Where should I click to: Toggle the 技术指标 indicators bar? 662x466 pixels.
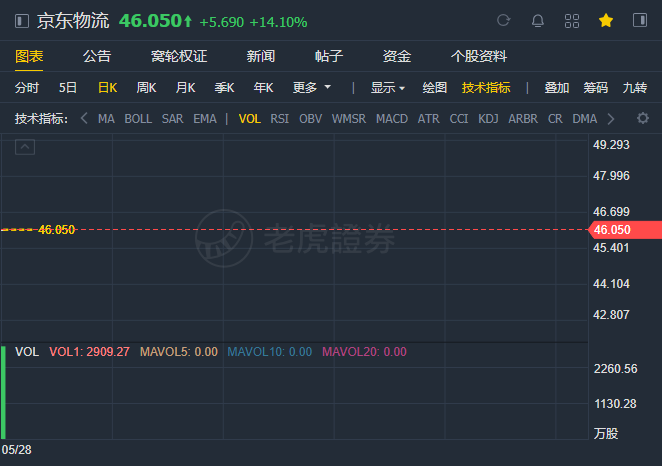[486, 88]
